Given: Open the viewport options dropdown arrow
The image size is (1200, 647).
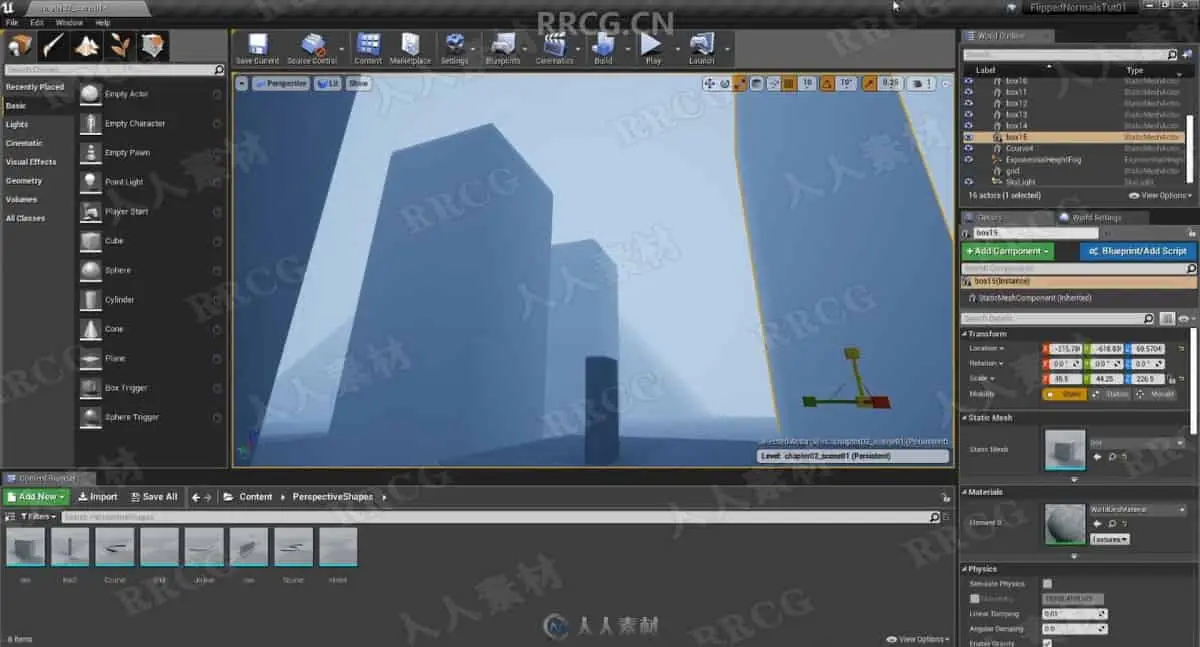Looking at the screenshot, I should pyautogui.click(x=242, y=84).
